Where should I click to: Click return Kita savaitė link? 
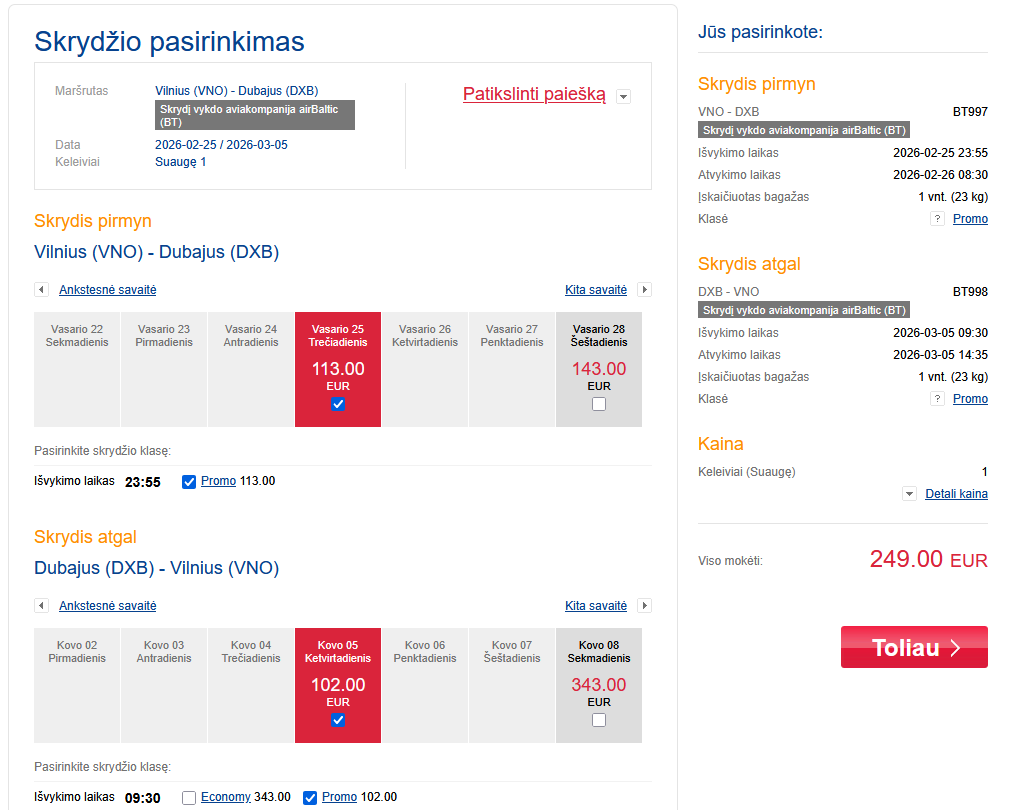point(596,606)
